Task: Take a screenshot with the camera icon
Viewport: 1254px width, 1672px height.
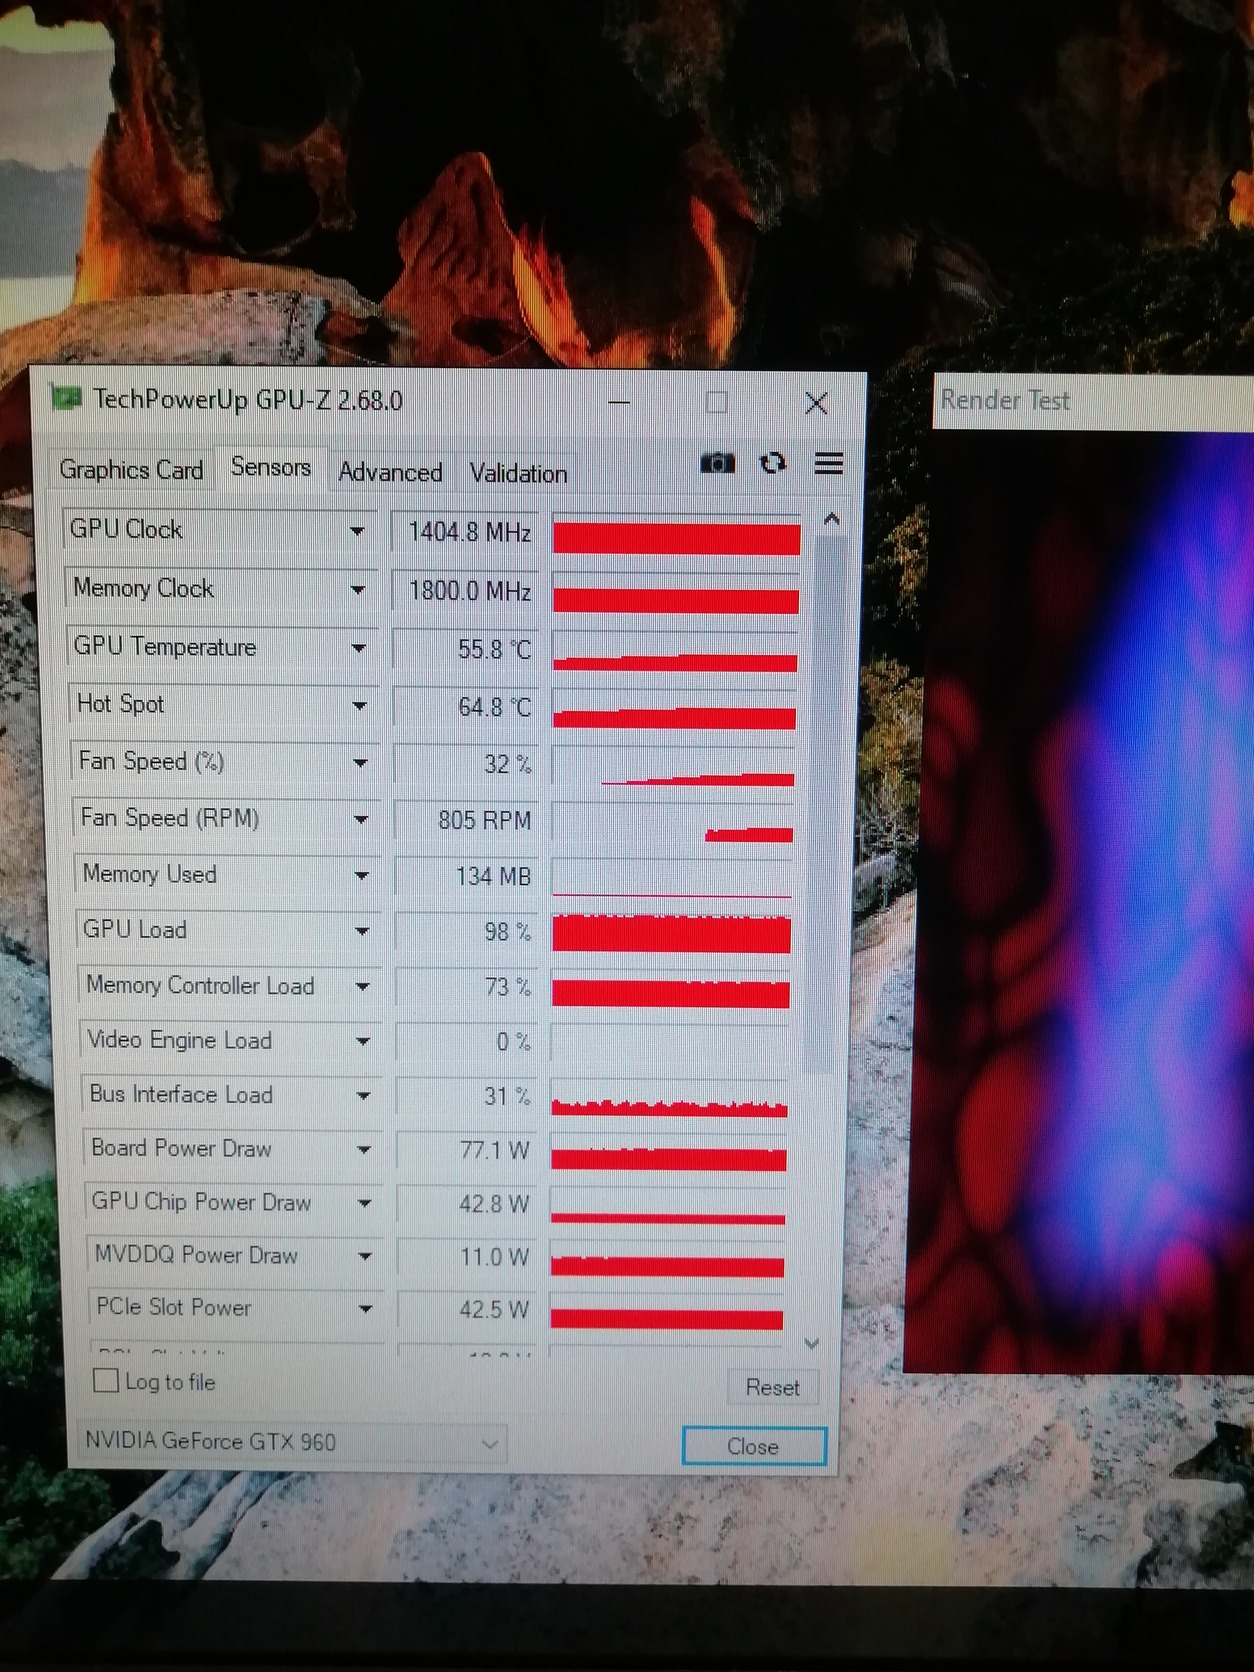Action: [717, 463]
